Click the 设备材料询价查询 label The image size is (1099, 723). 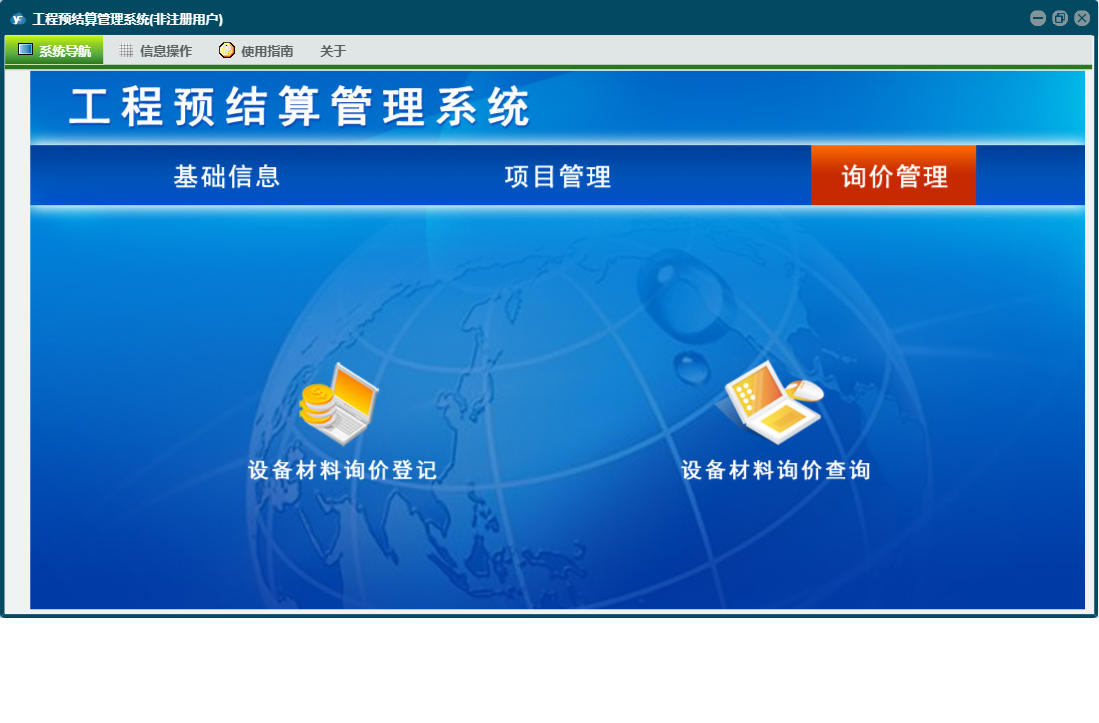[x=776, y=470]
